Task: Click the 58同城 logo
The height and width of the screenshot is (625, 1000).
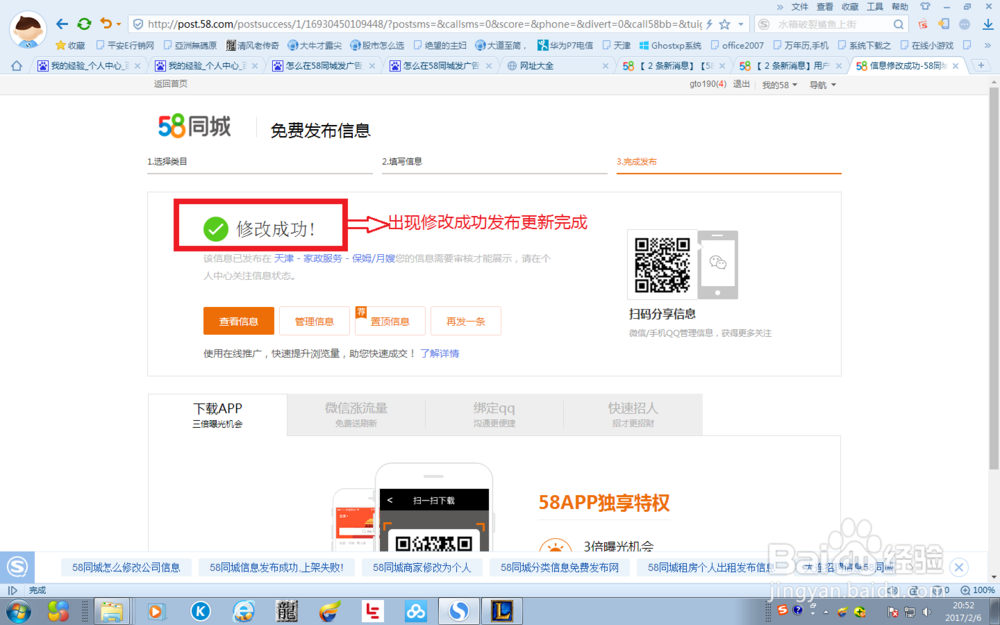Action: [195, 126]
